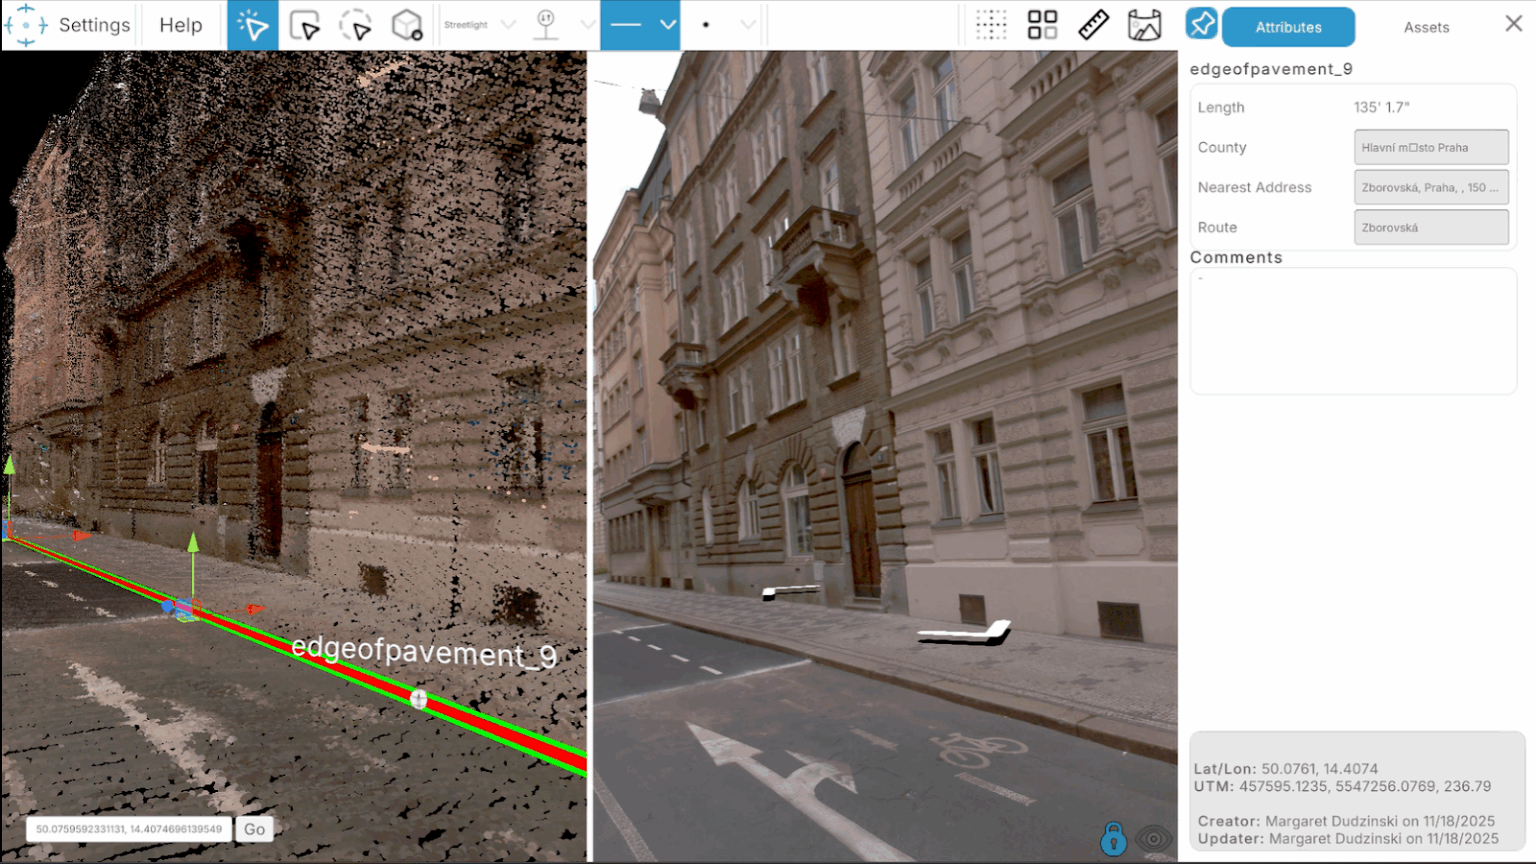Click the latitude longitude input field
Viewport: 1536px width, 864px height.
tap(127, 829)
